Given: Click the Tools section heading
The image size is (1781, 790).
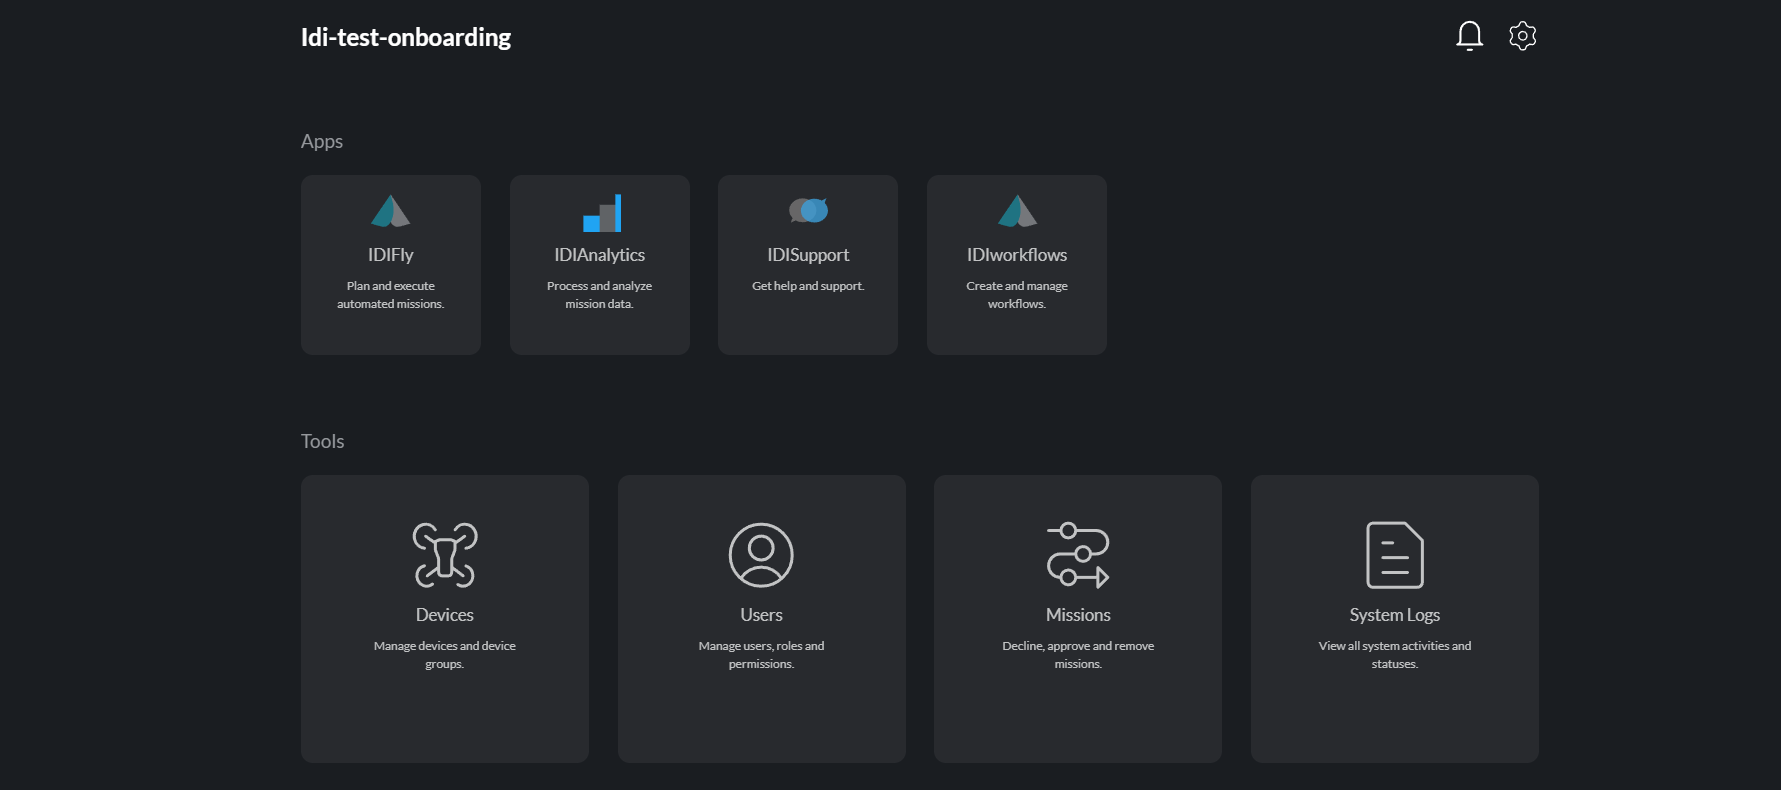Looking at the screenshot, I should (x=322, y=441).
